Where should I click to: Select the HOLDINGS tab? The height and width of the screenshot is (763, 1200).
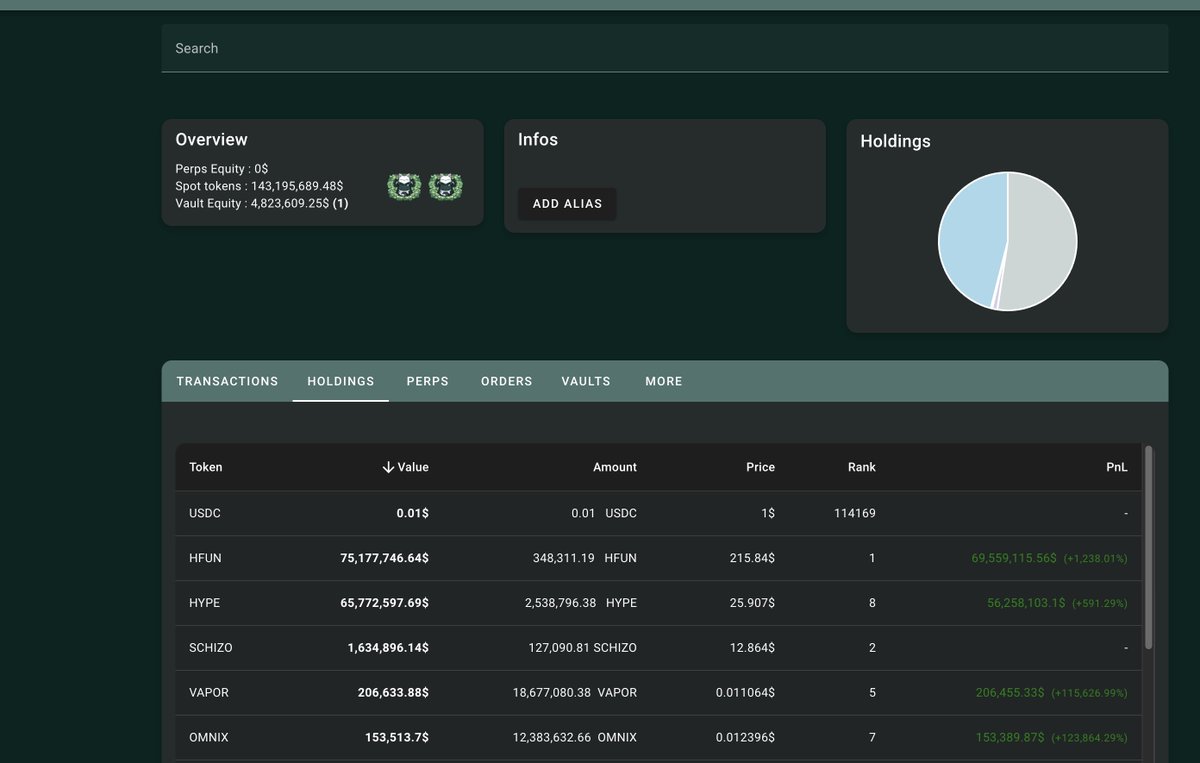click(x=341, y=381)
